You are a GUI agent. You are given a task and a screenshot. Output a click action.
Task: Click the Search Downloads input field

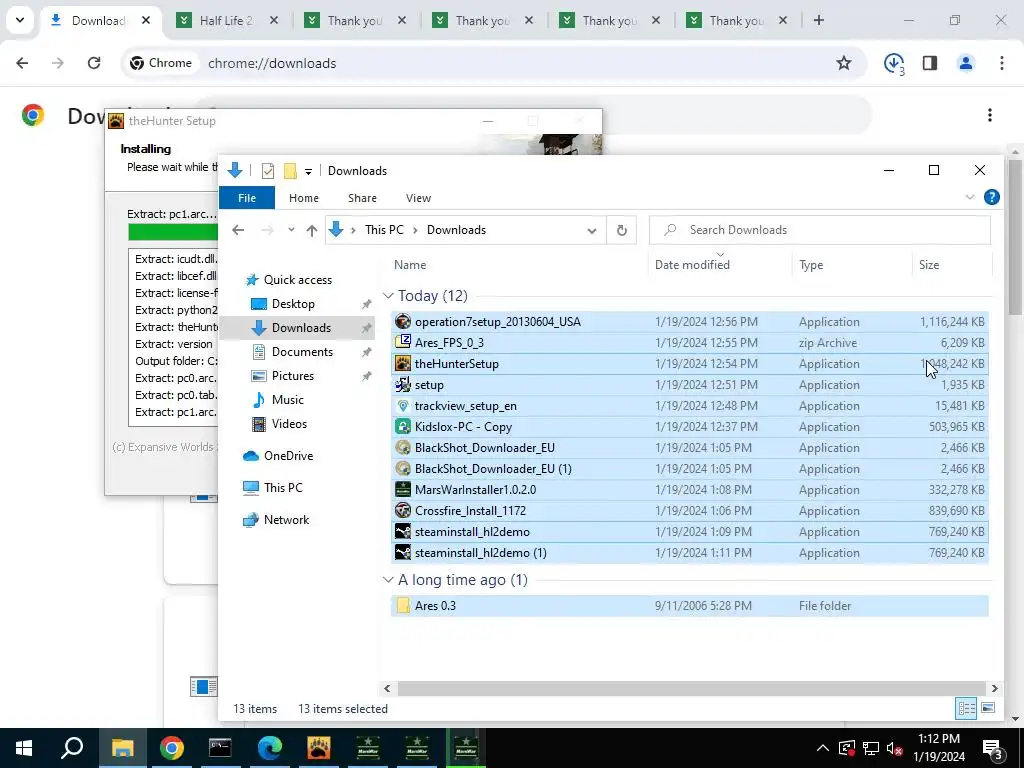tap(820, 230)
